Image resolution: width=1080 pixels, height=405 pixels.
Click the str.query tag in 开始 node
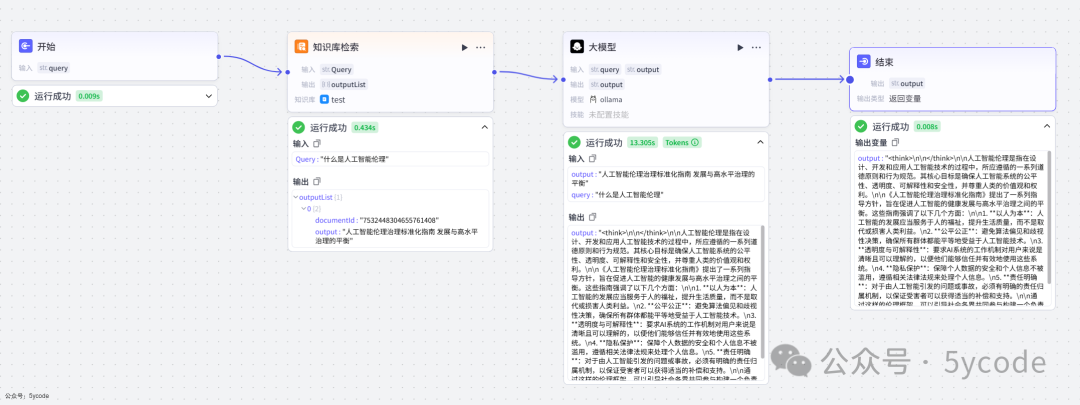(x=53, y=68)
